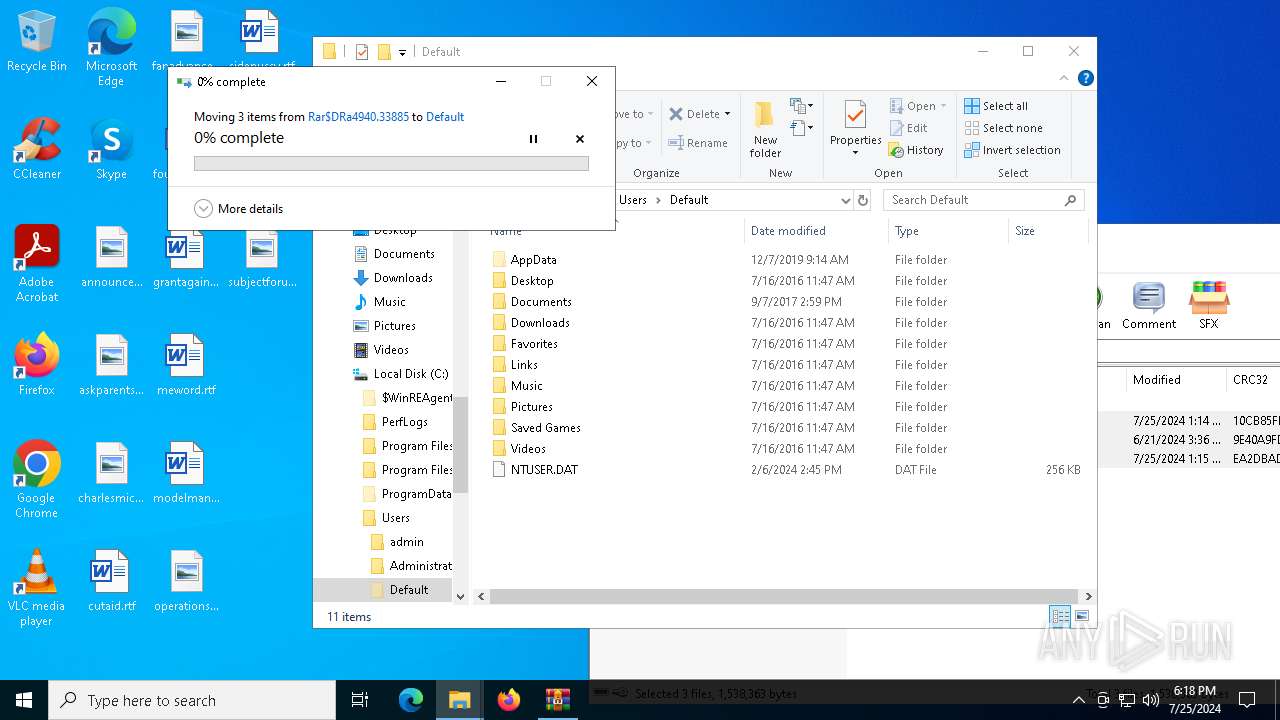Open Default destination link in dialog
The width and height of the screenshot is (1280, 720).
[445, 117]
